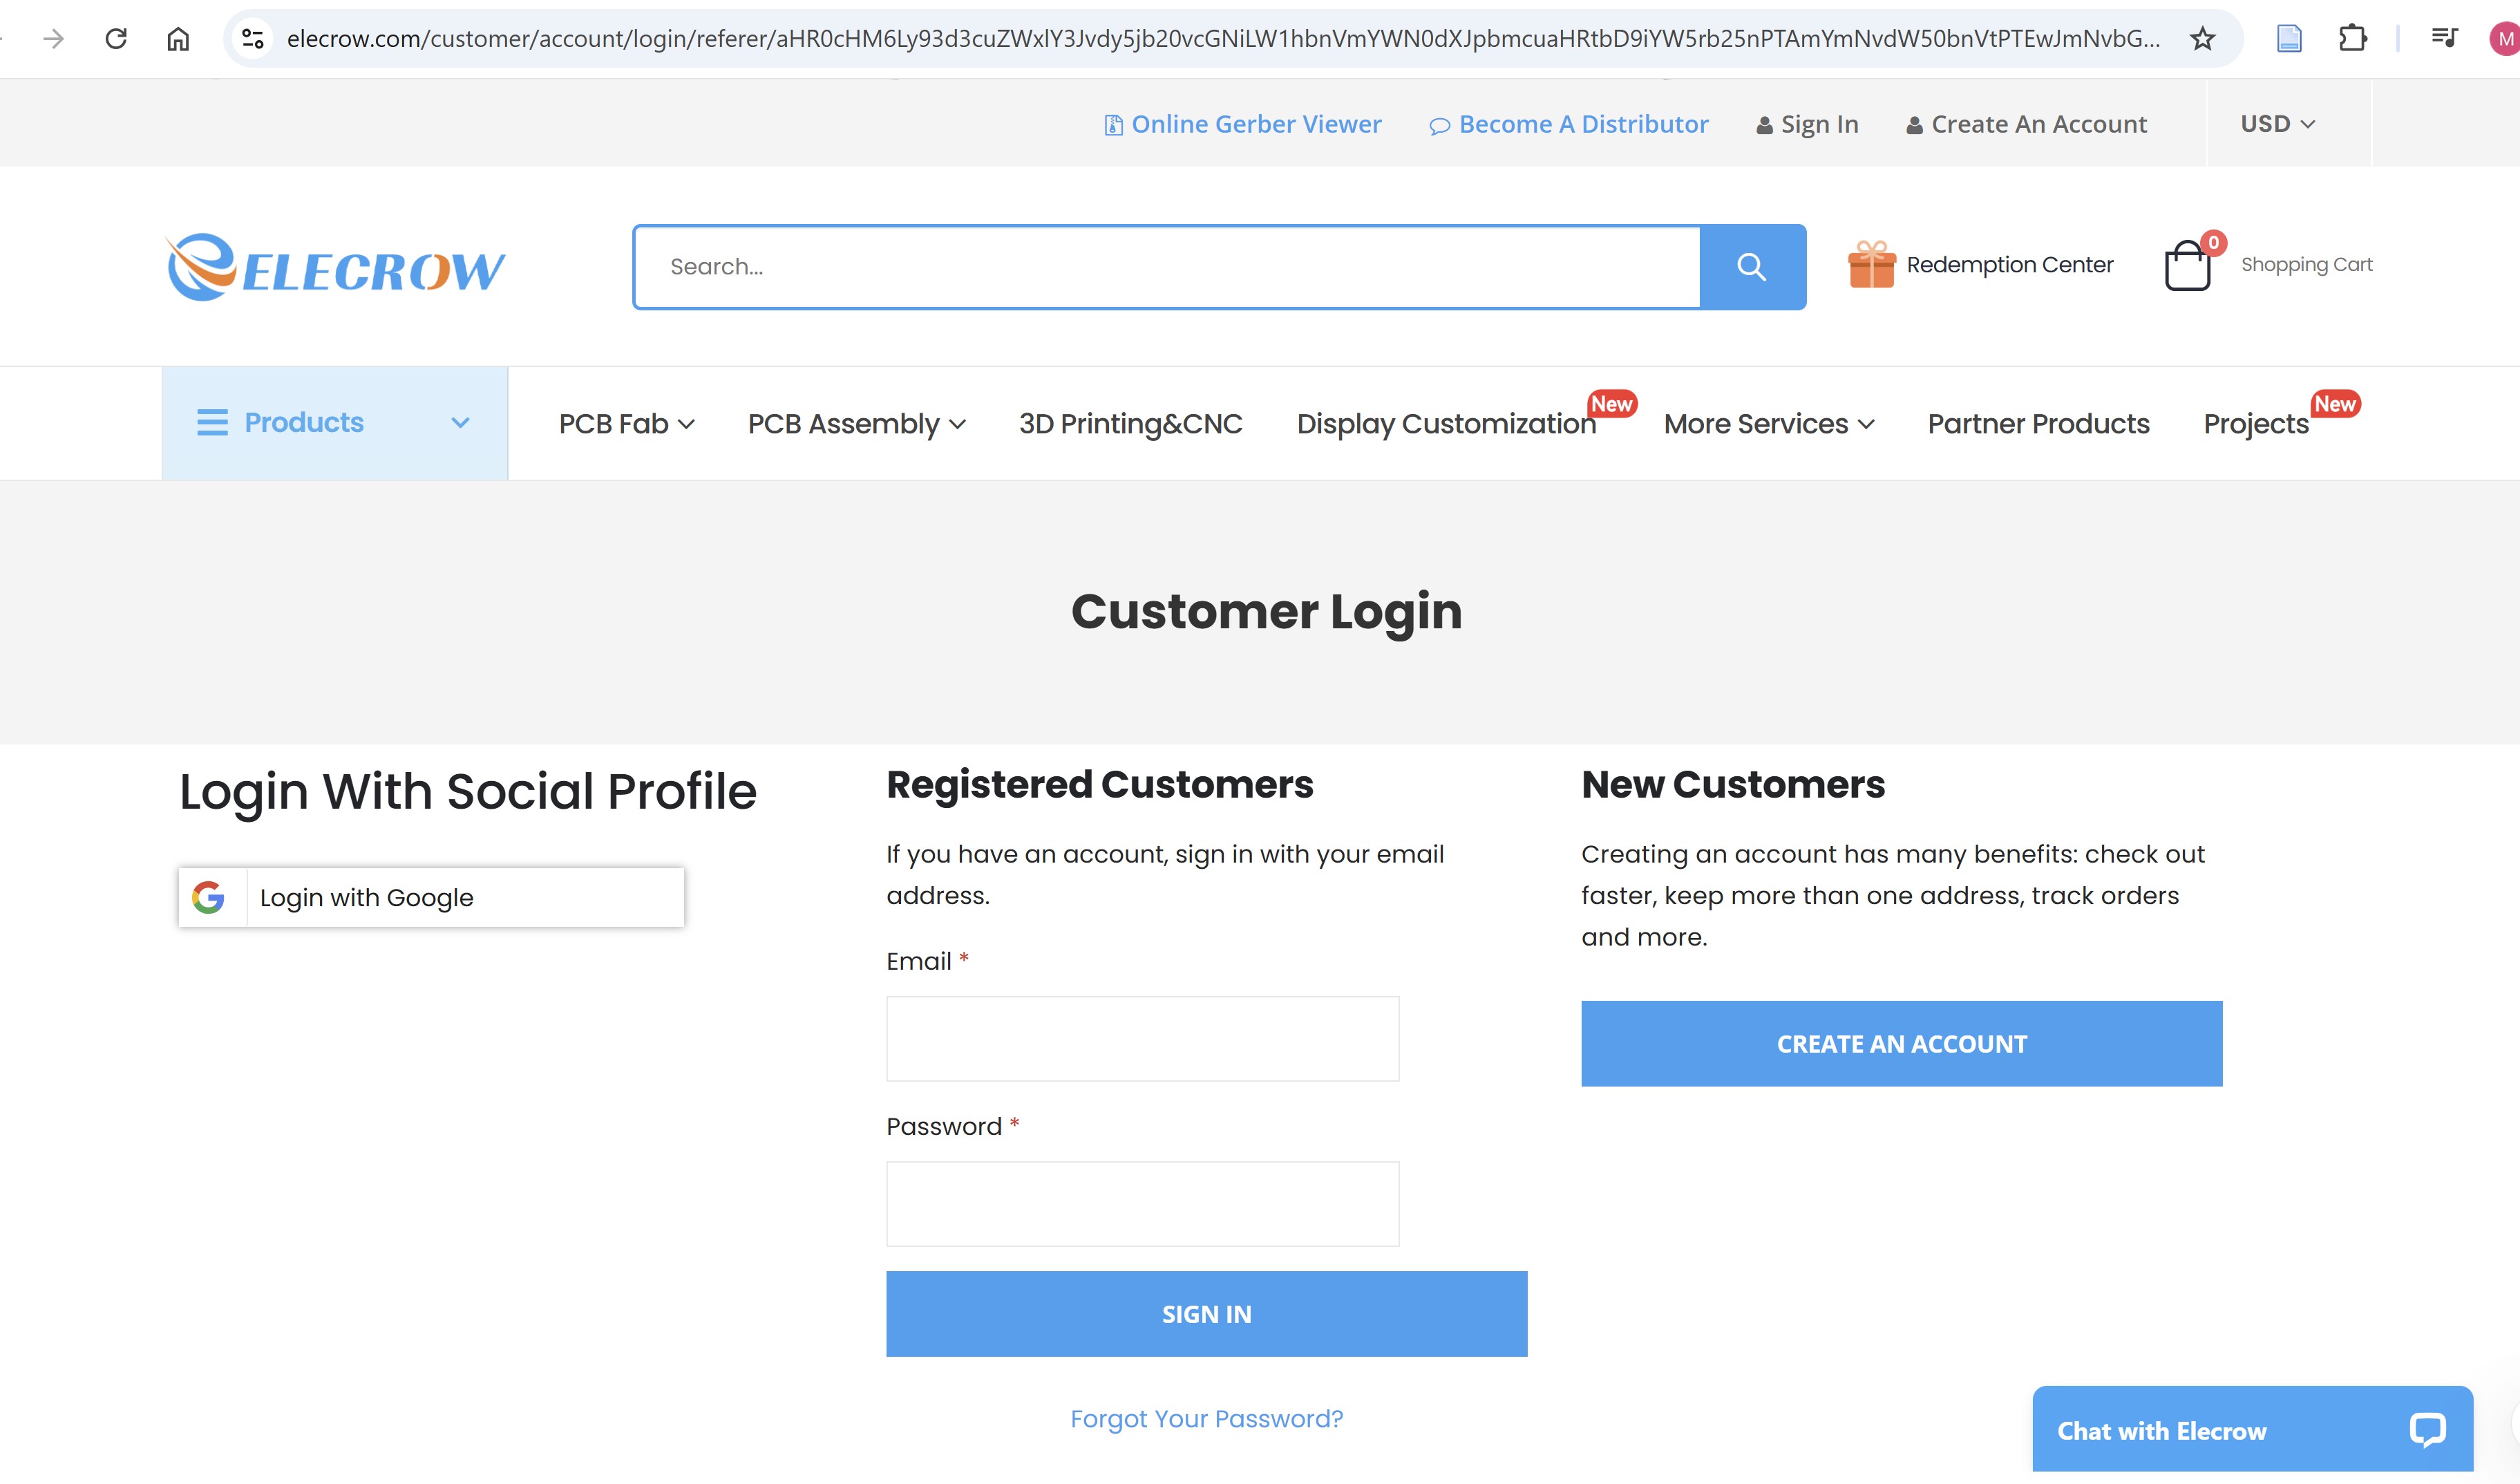The width and height of the screenshot is (2520, 1484).
Task: Open the Partner Products menu item
Action: coord(2038,424)
